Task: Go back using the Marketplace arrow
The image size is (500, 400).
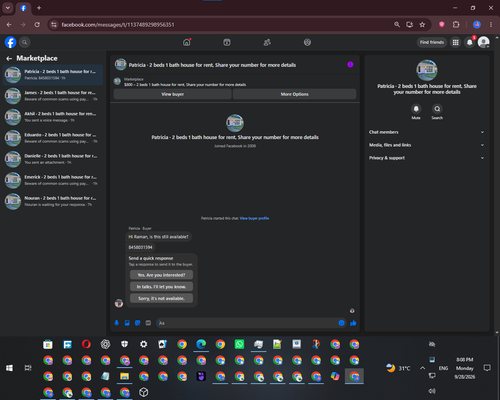Action: 9,58
